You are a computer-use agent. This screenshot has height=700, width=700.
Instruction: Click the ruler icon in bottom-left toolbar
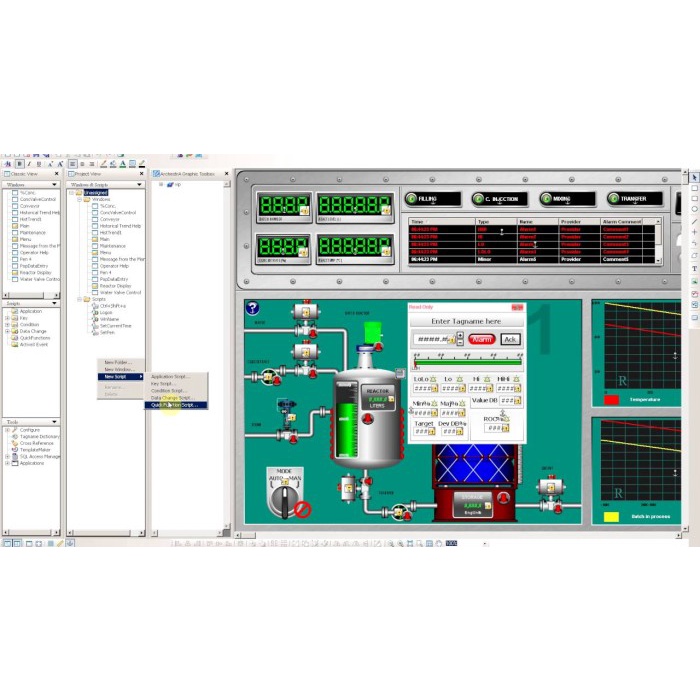(x=60, y=543)
